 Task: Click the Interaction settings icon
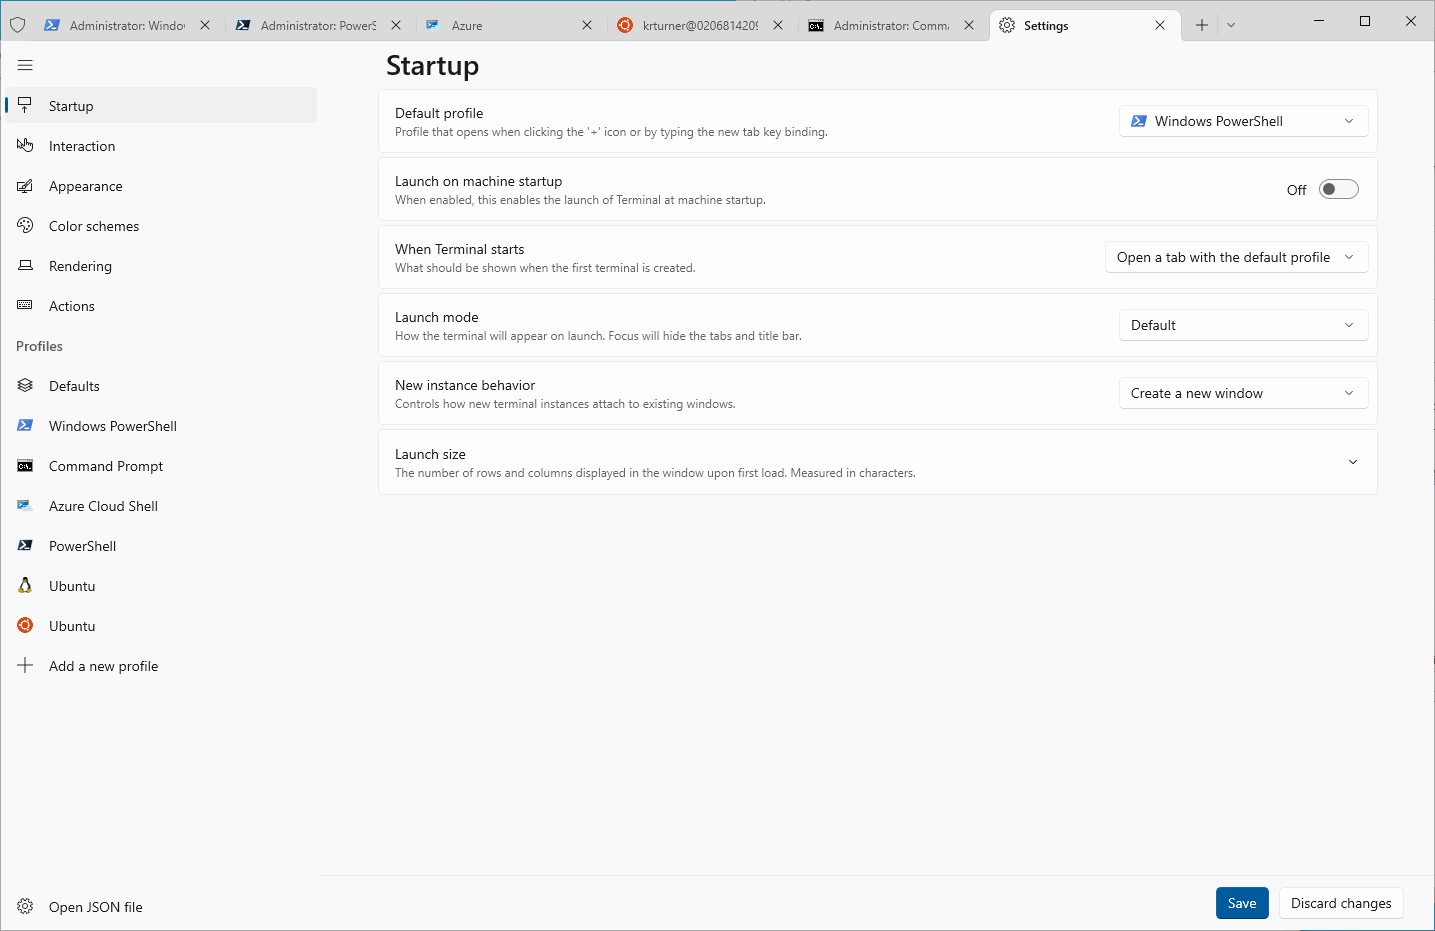[25, 146]
